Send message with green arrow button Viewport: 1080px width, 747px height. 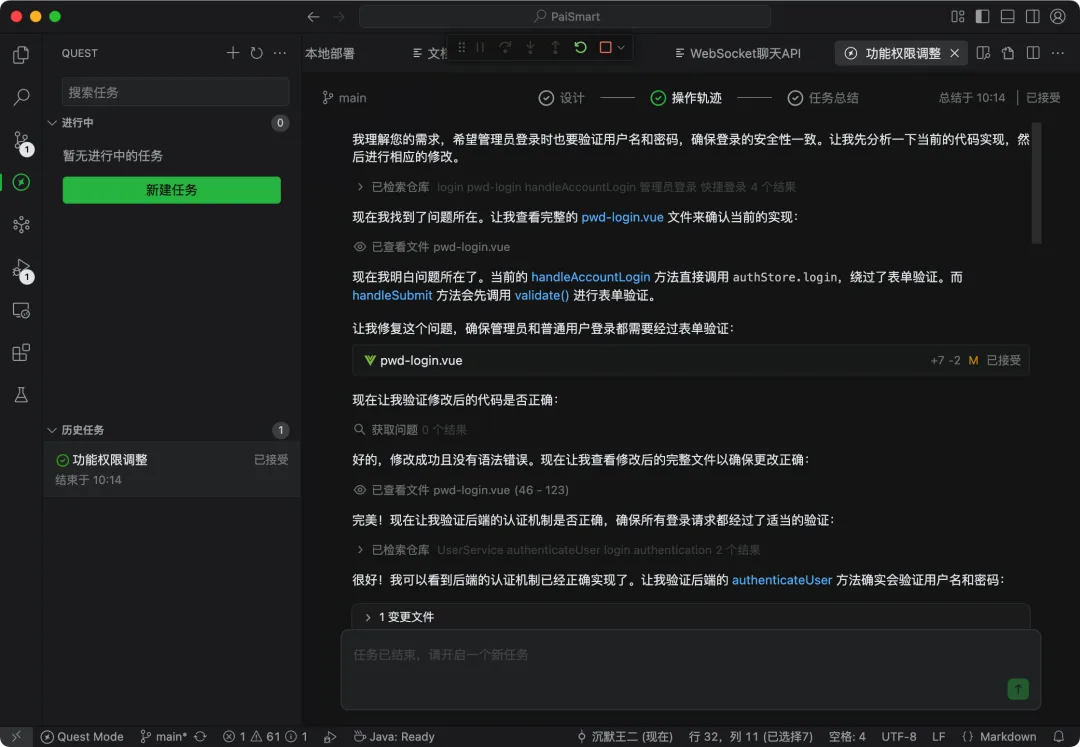[x=1017, y=688]
